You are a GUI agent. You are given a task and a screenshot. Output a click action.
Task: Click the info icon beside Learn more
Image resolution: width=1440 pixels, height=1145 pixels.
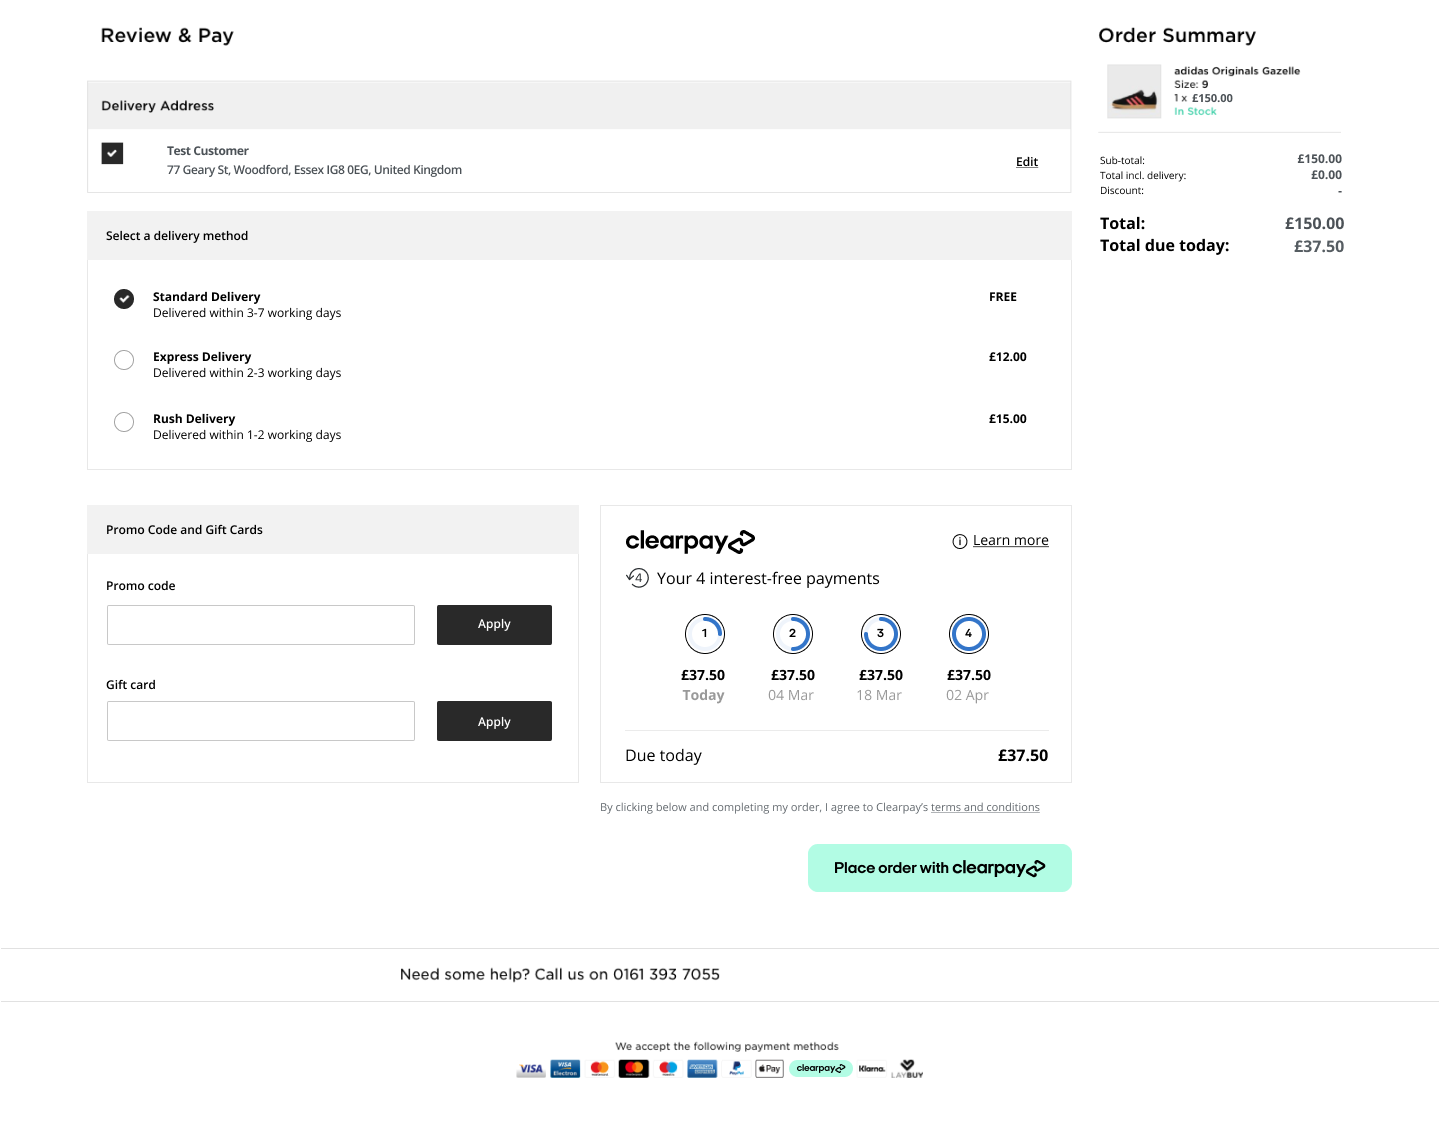[960, 541]
